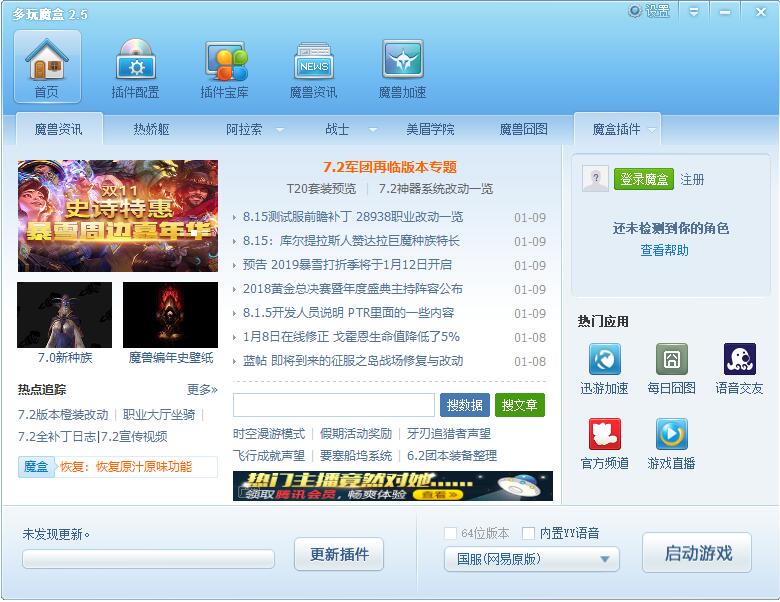Switch to the 阿拉索 tab

point(244,129)
